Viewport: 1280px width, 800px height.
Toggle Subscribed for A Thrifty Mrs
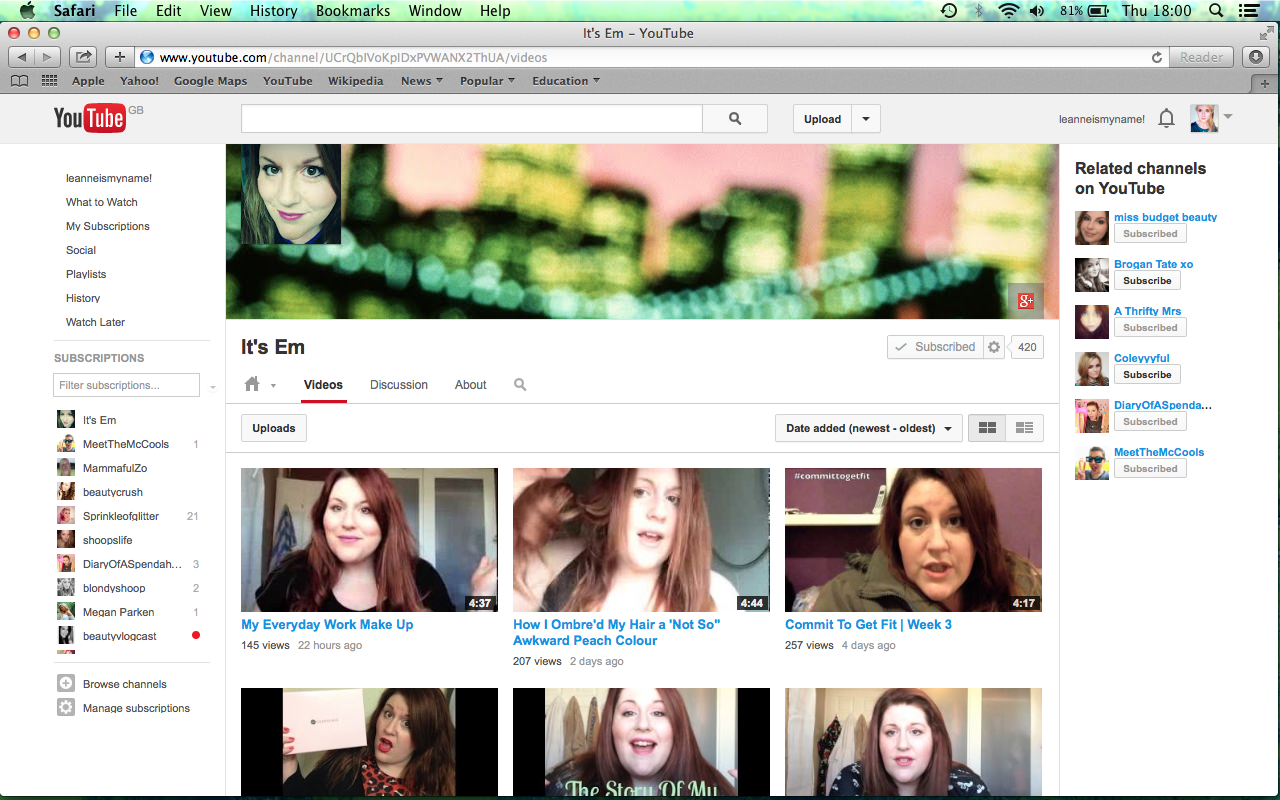(x=1150, y=328)
